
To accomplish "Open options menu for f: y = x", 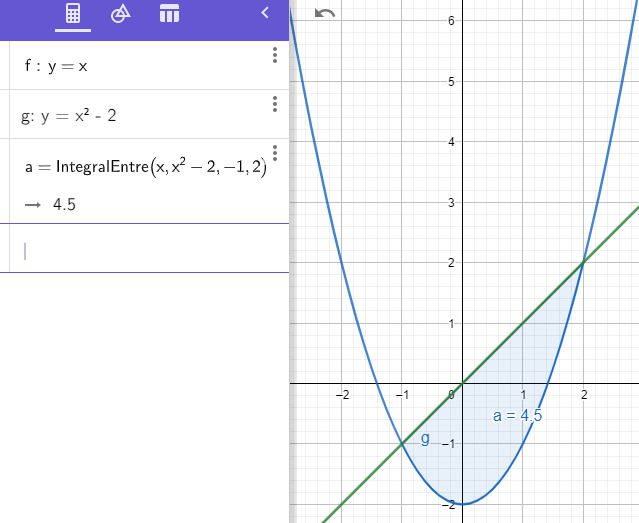I will 274,55.
